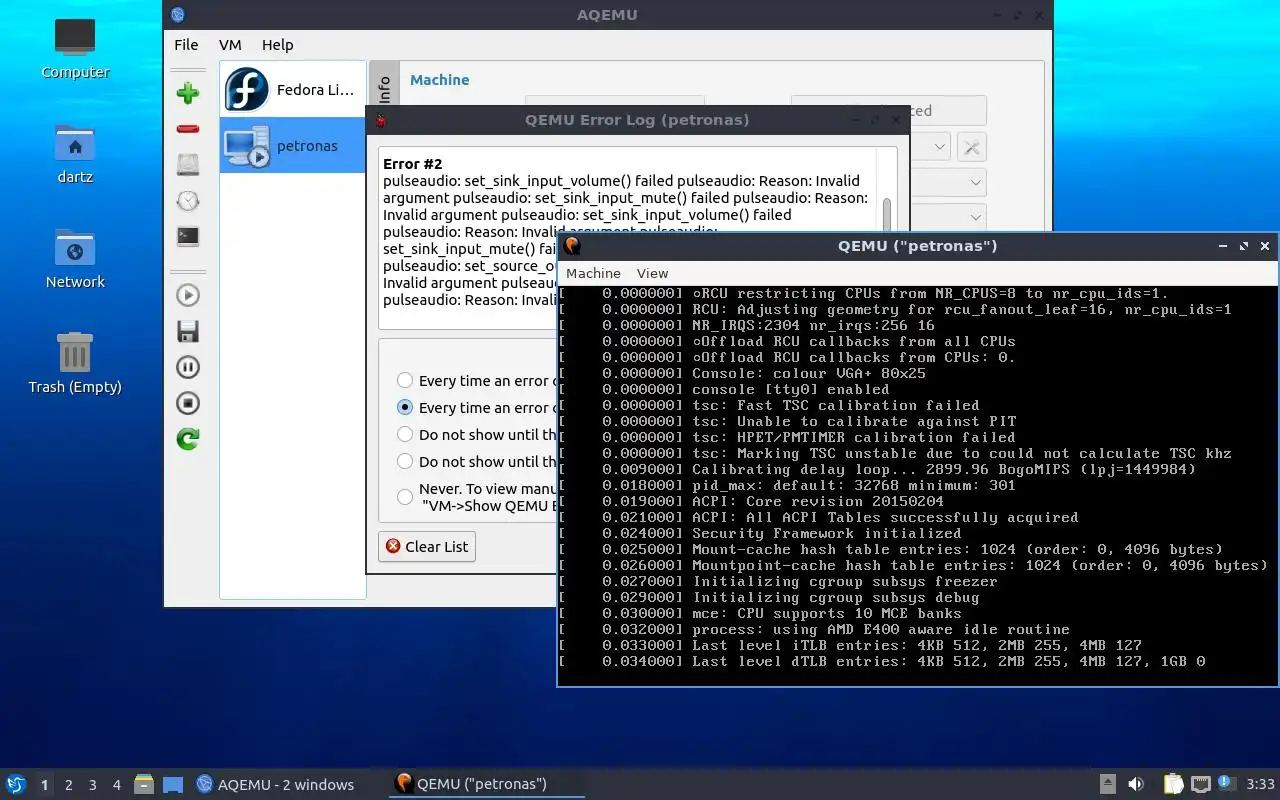This screenshot has height=800, width=1280.
Task: Click the hard disk icon in AQEMU toolbar
Action: (187, 165)
